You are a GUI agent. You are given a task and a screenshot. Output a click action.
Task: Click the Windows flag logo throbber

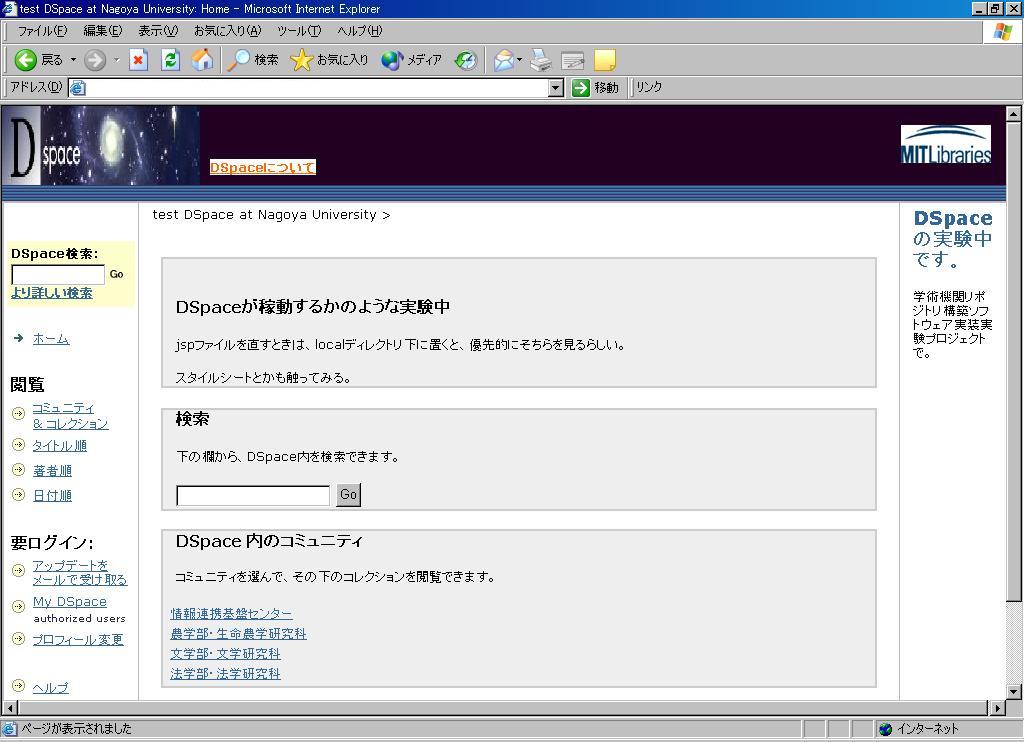coord(1002,32)
